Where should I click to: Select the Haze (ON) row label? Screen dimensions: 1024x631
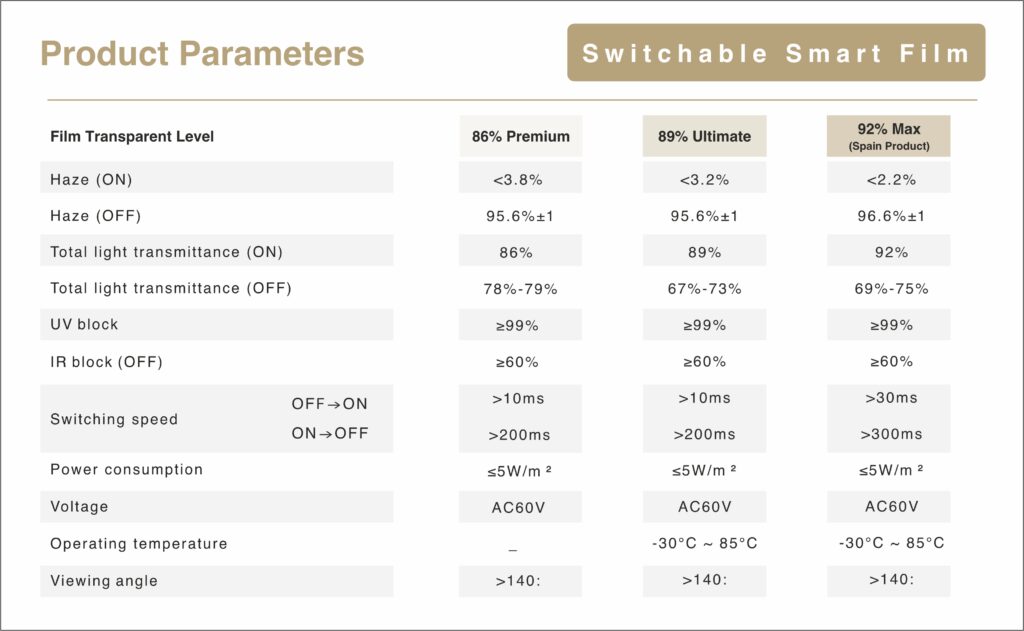click(91, 180)
